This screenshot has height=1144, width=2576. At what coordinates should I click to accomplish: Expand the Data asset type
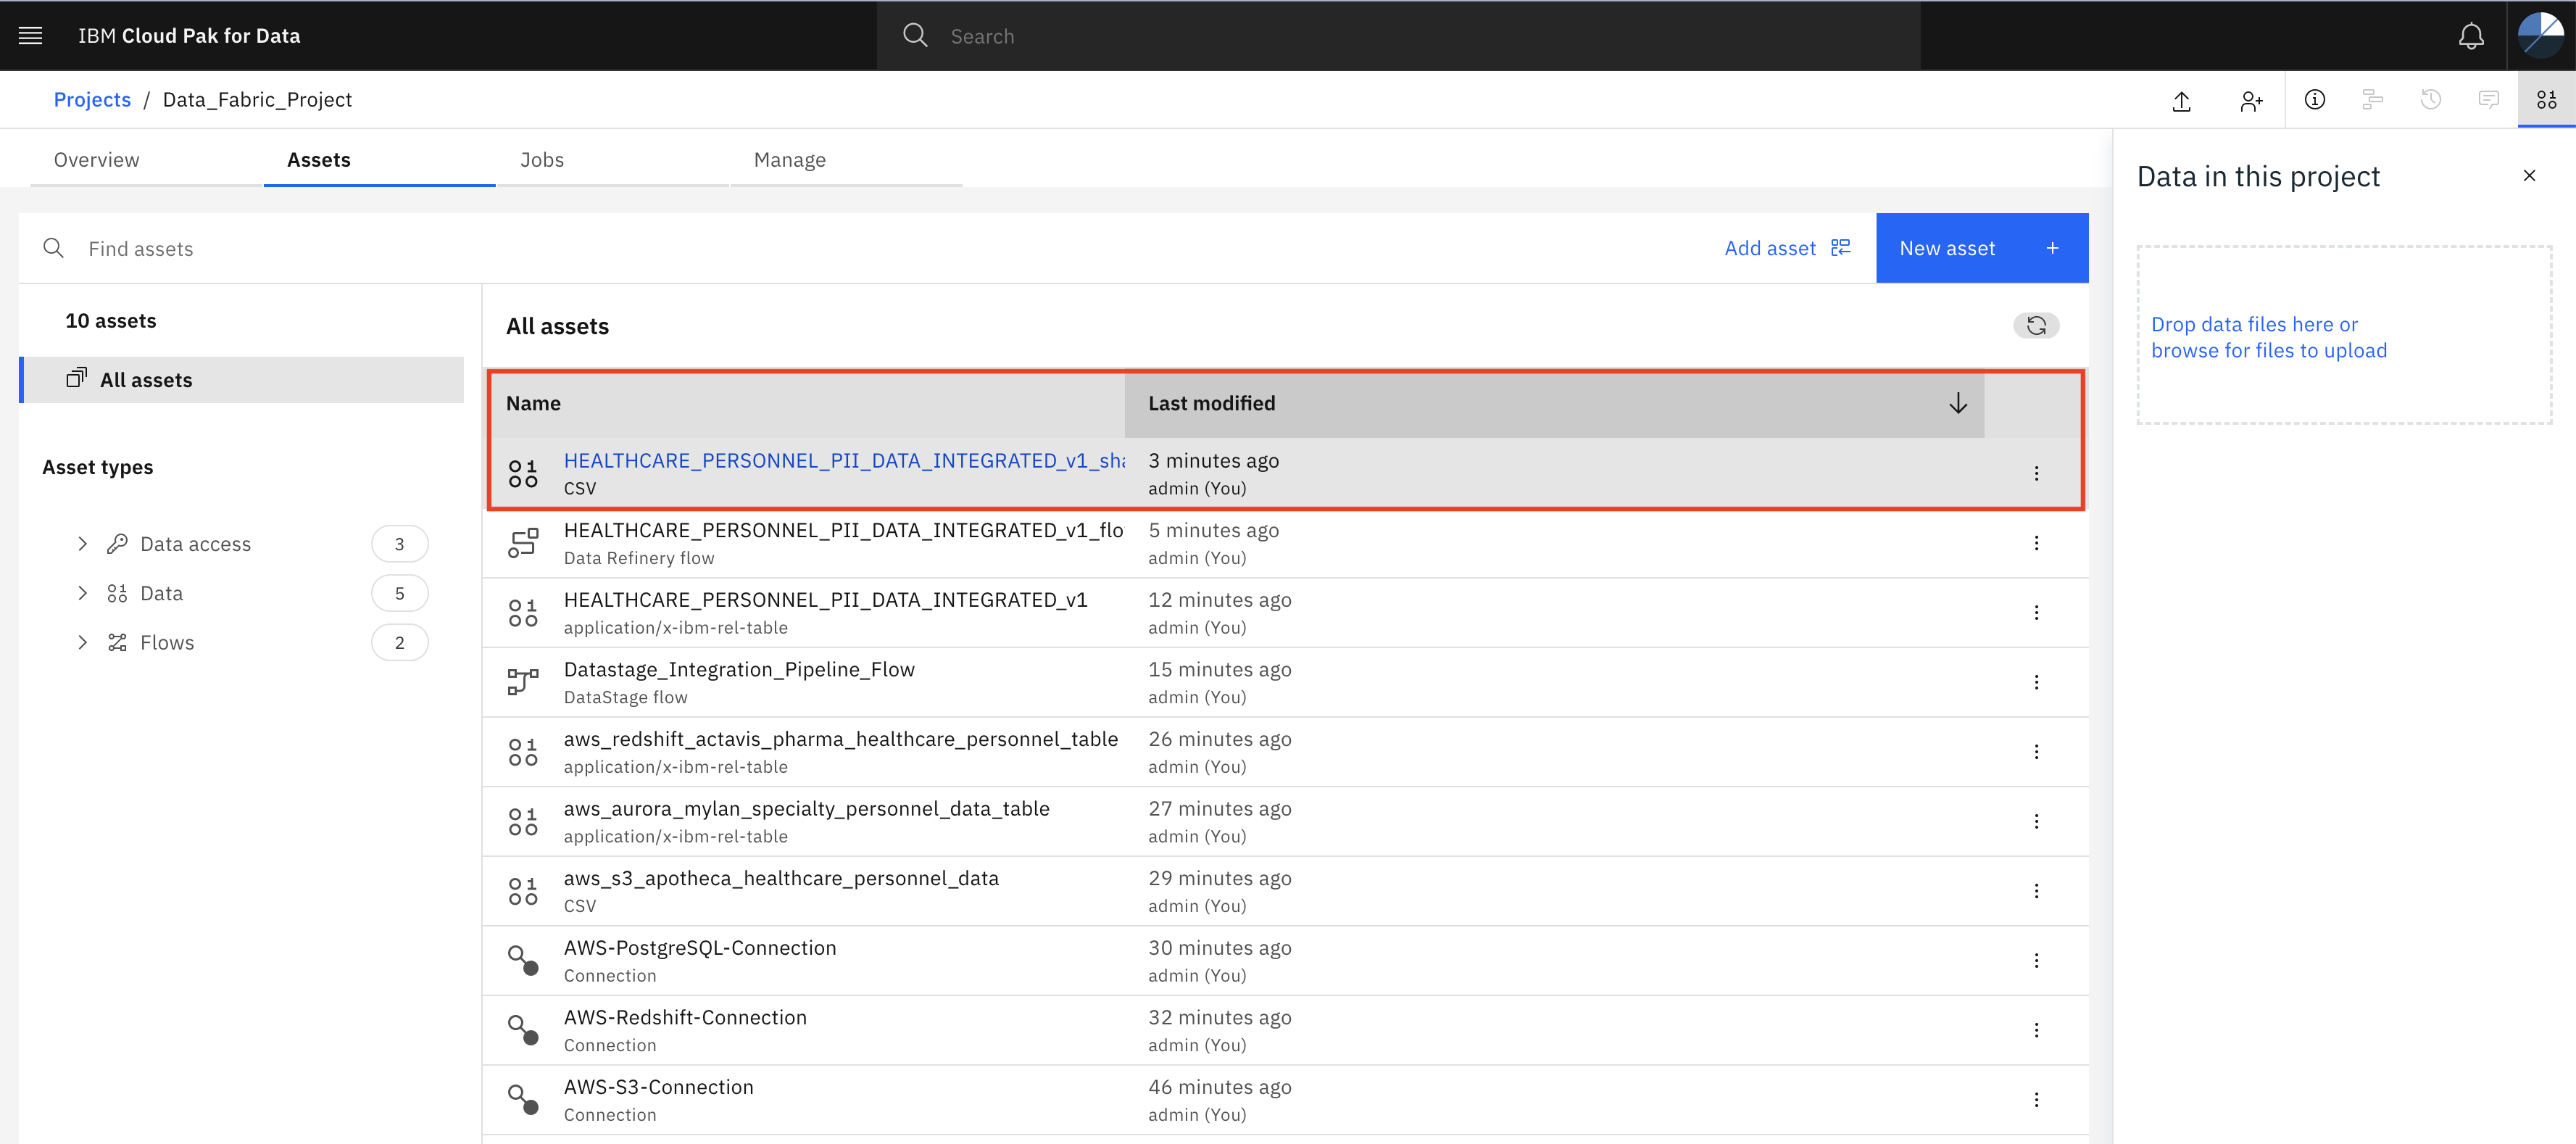pos(82,593)
